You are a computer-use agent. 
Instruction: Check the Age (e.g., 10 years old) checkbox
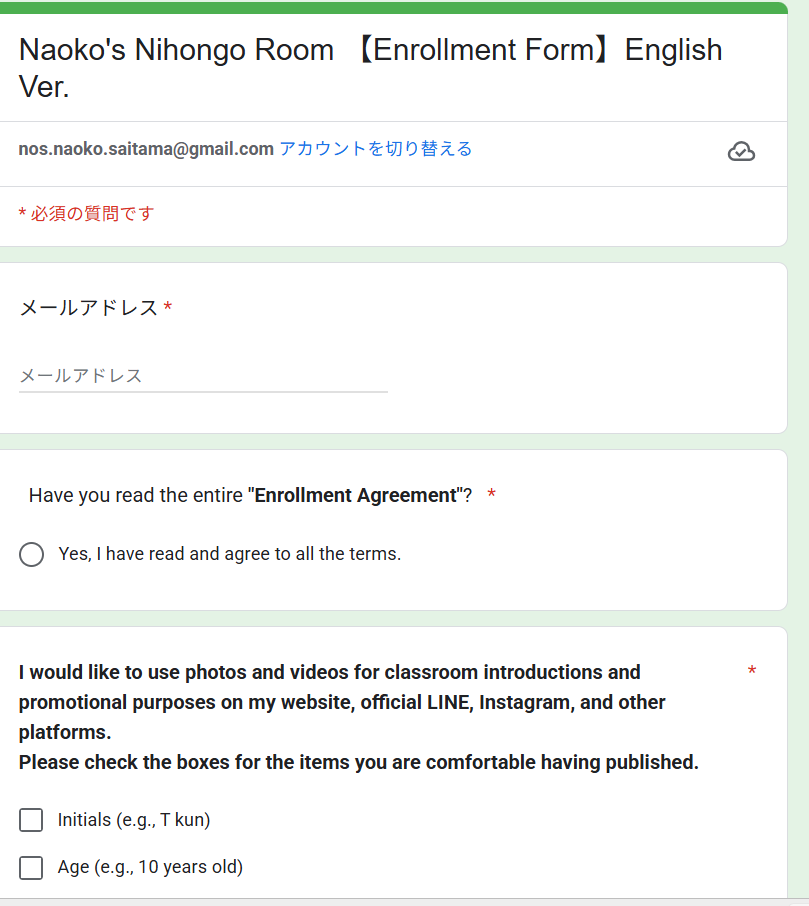pyautogui.click(x=31, y=867)
